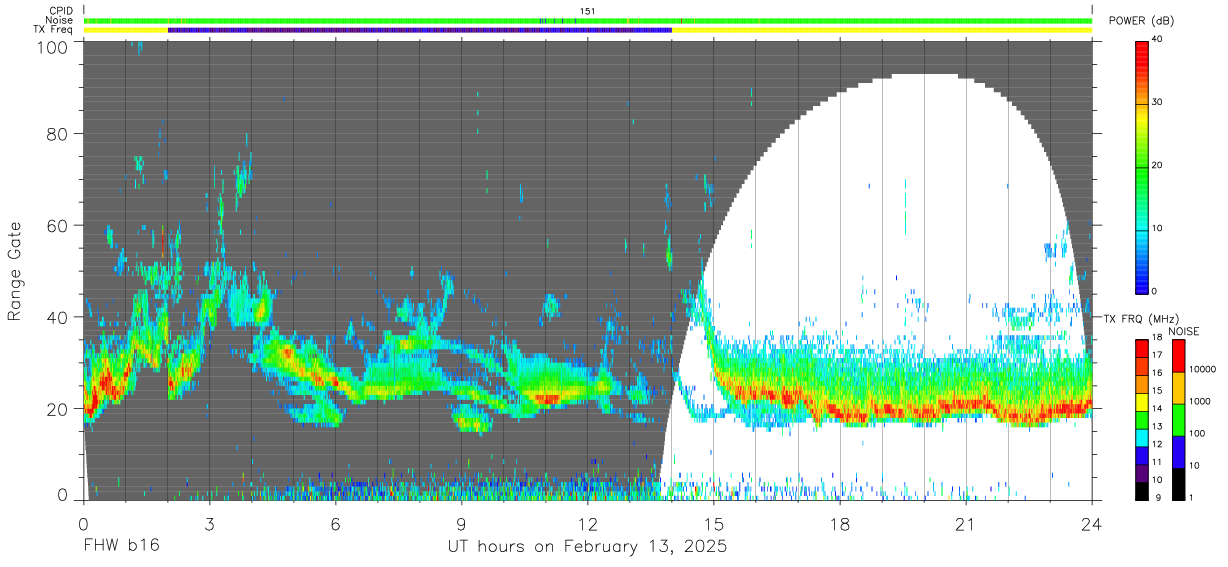
Task: Click y-axis tick label '60'
Action: [x=59, y=225]
